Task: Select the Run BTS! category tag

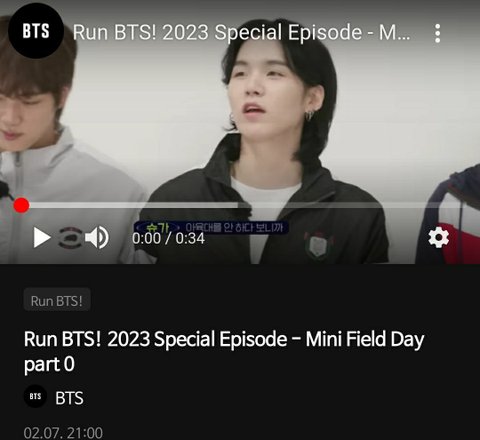Action: pyautogui.click(x=57, y=301)
